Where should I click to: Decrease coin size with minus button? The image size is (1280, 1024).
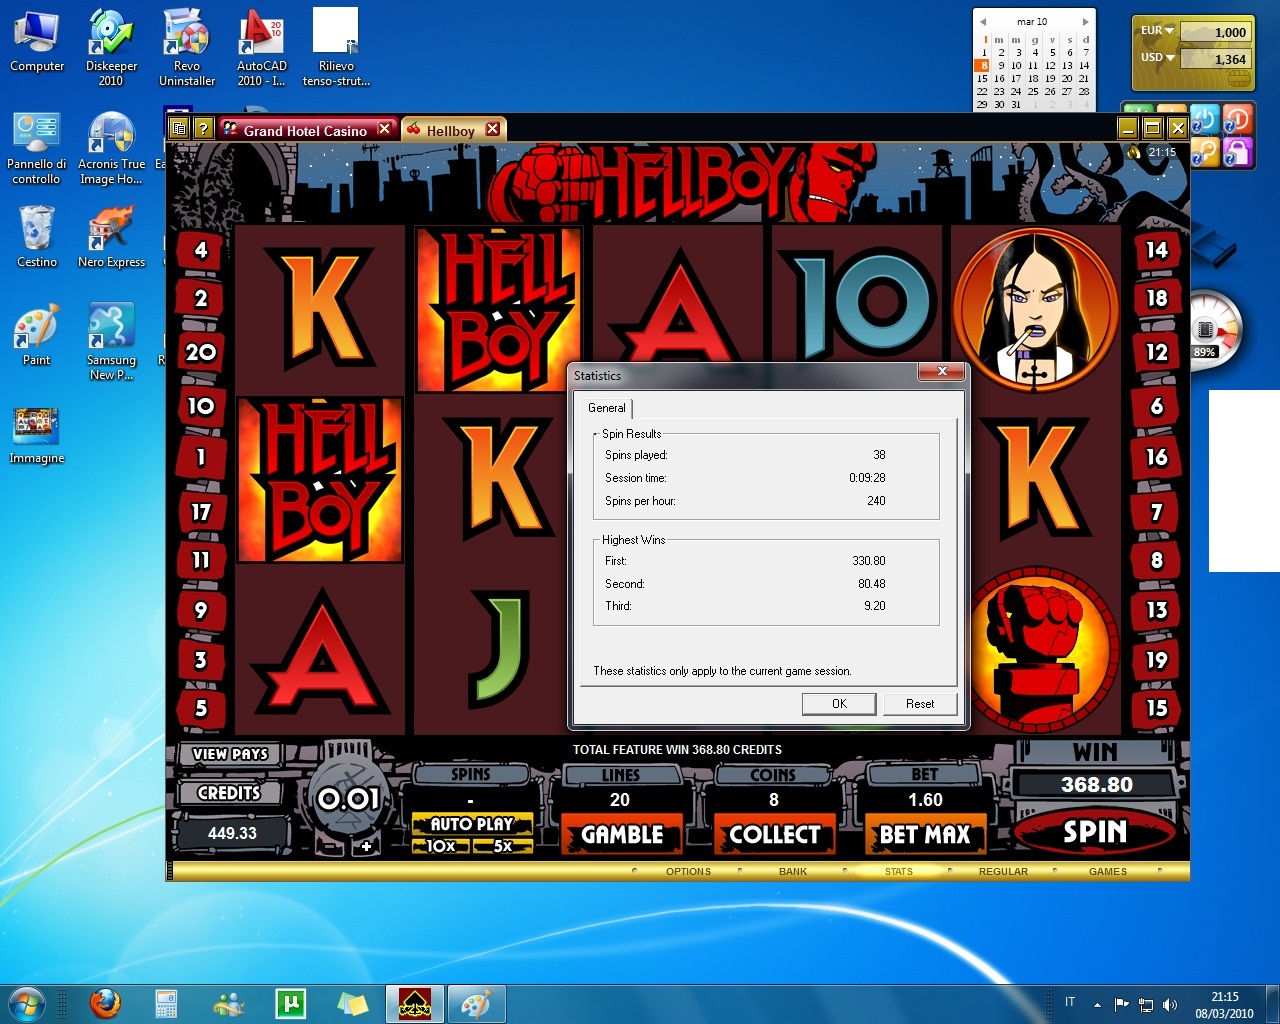pyautogui.click(x=331, y=846)
